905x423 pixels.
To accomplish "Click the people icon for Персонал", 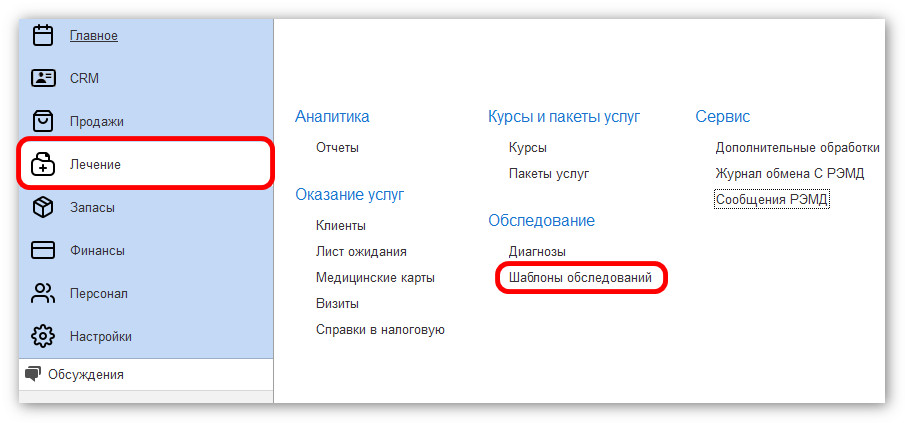I will (x=43, y=293).
